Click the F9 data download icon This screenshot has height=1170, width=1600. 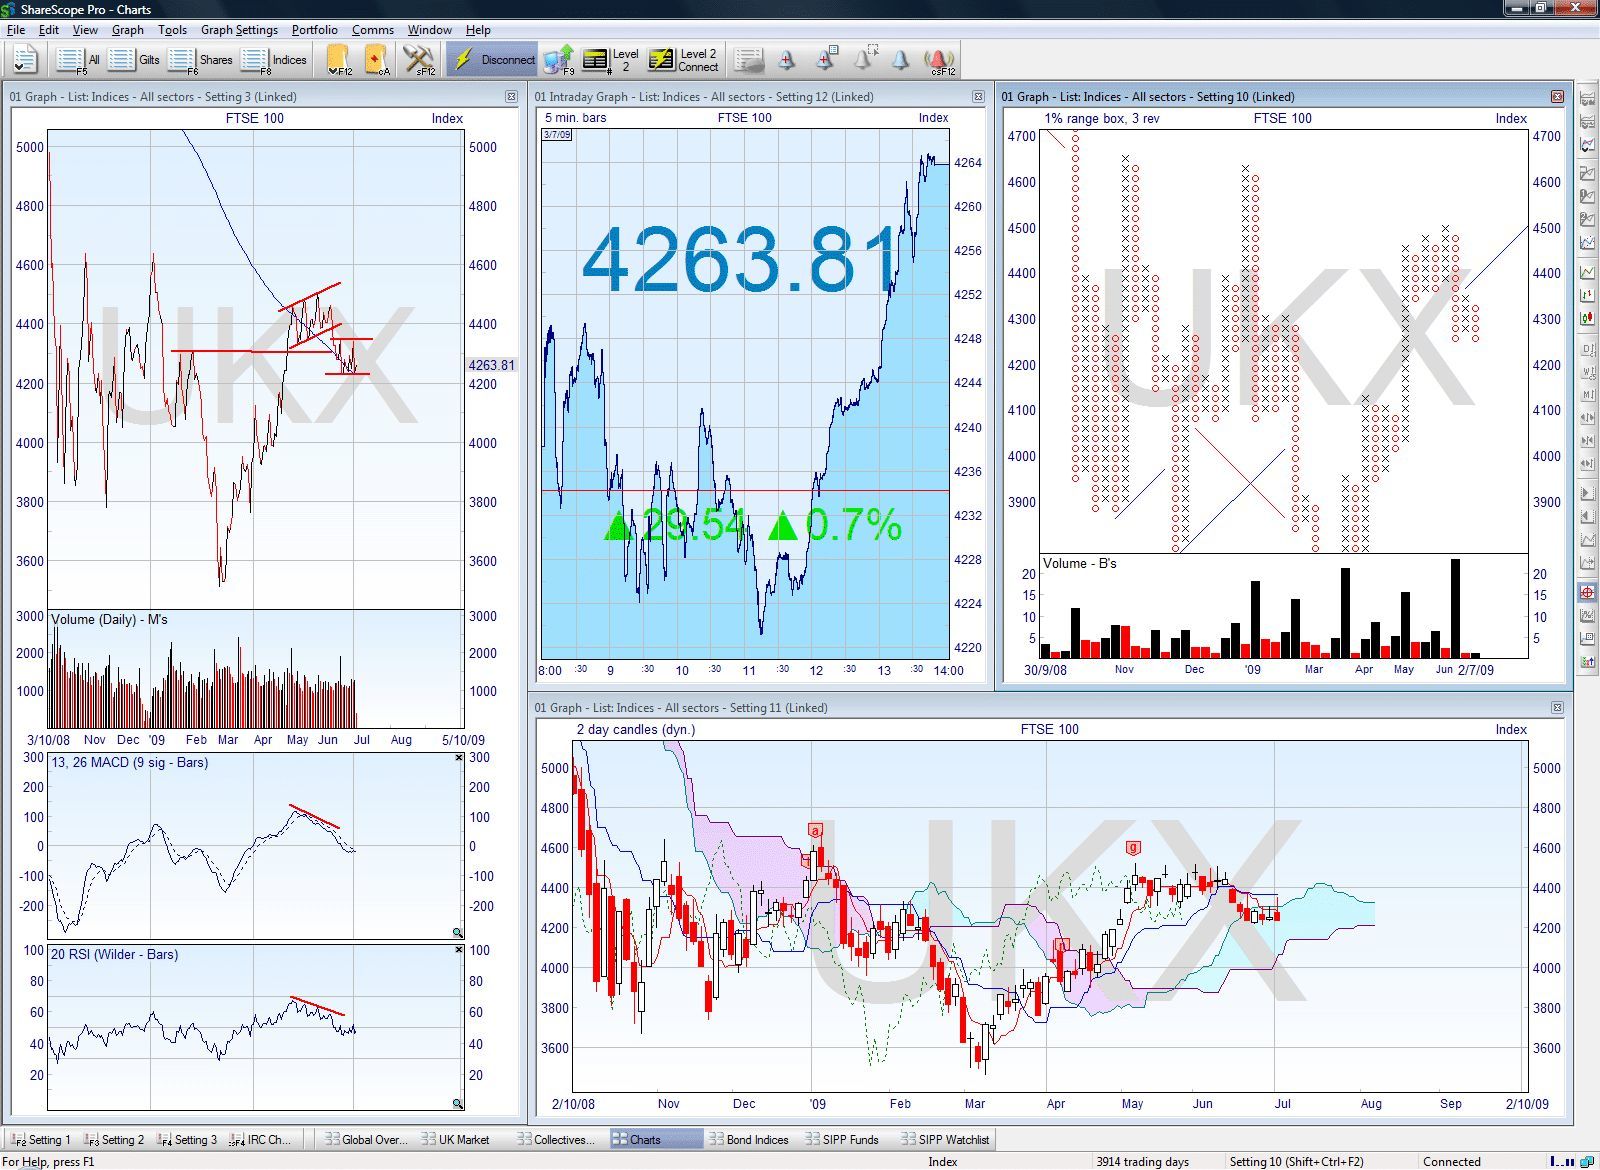click(561, 60)
